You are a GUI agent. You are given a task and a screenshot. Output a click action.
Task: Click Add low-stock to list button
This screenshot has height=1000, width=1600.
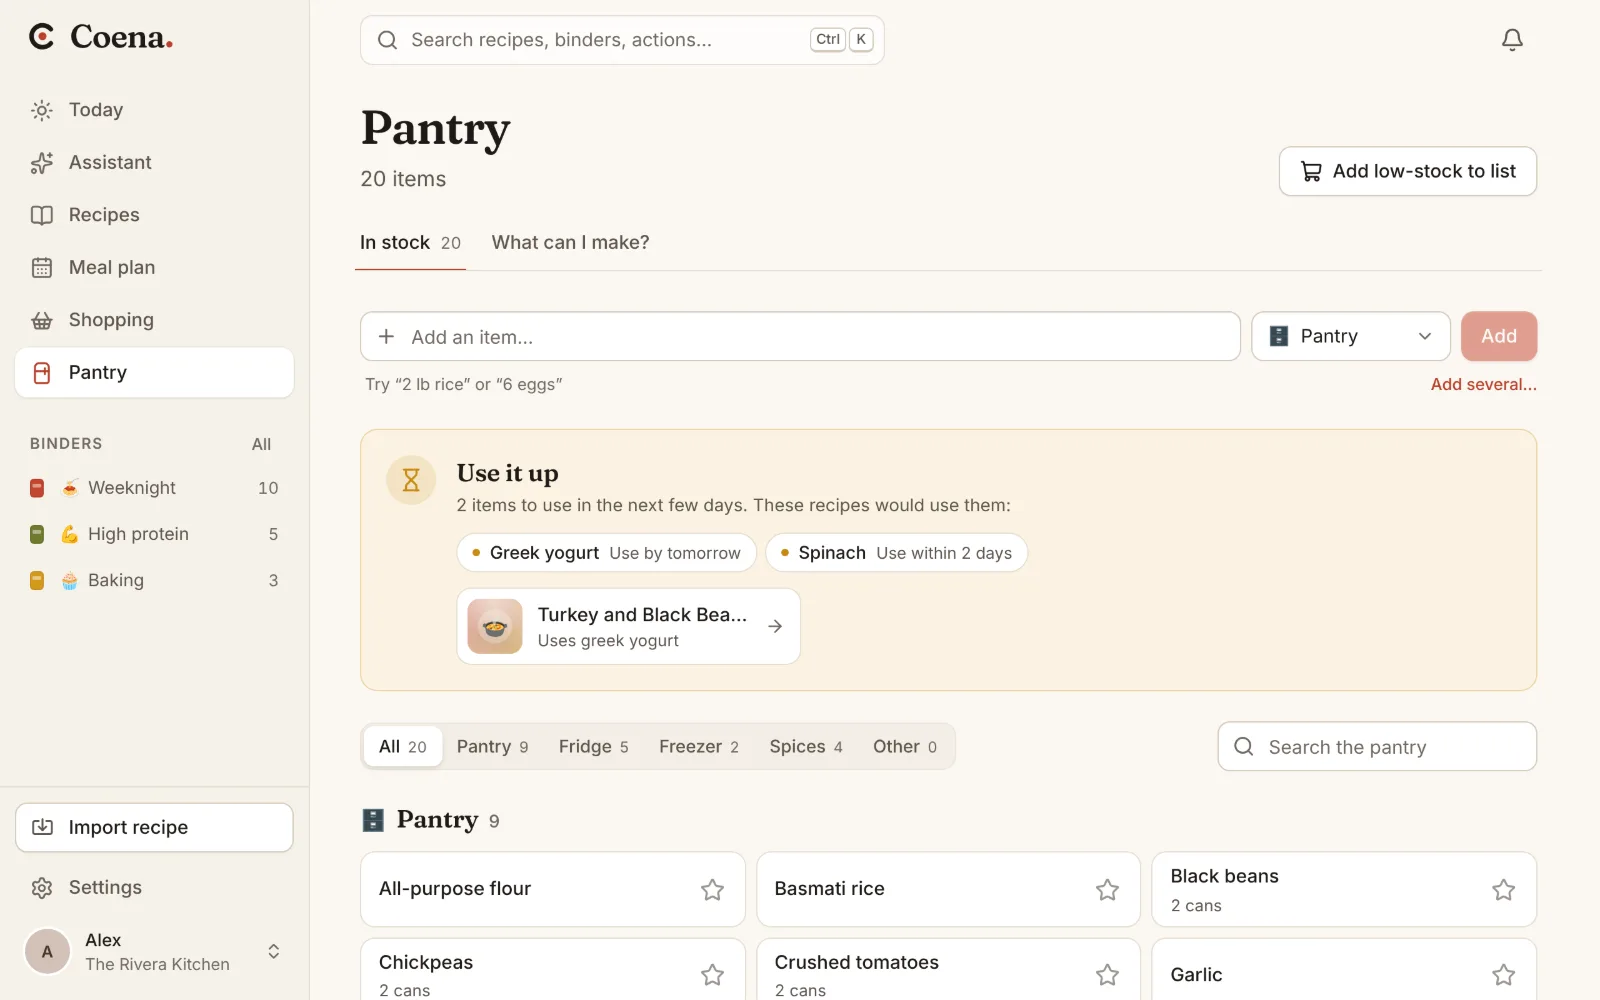point(1407,171)
